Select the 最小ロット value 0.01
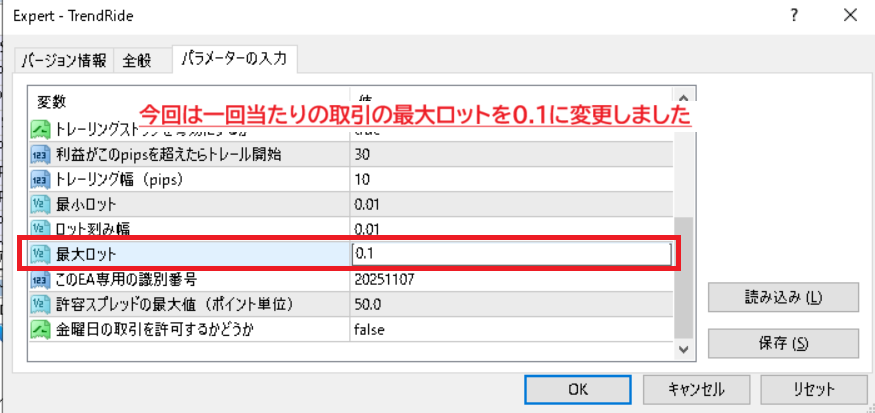Image resolution: width=875 pixels, height=413 pixels. (367, 204)
